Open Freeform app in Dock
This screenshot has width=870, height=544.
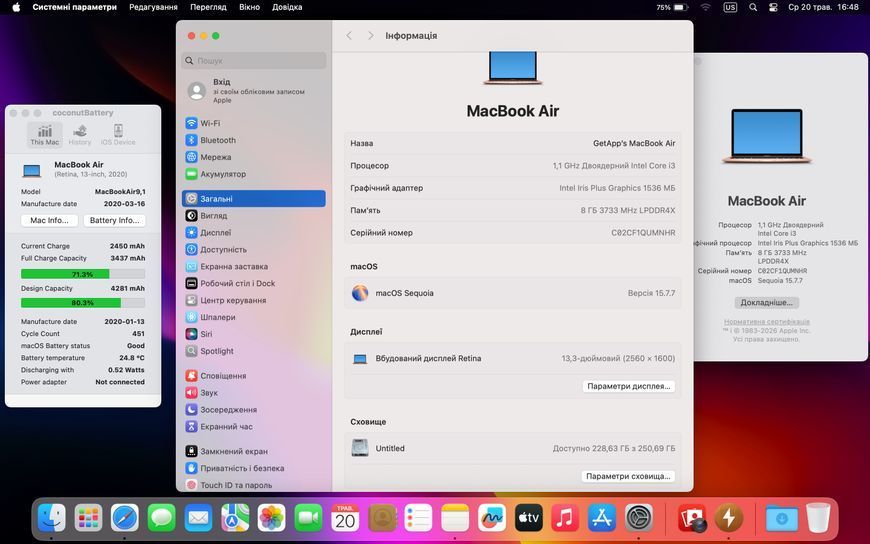tap(492, 518)
